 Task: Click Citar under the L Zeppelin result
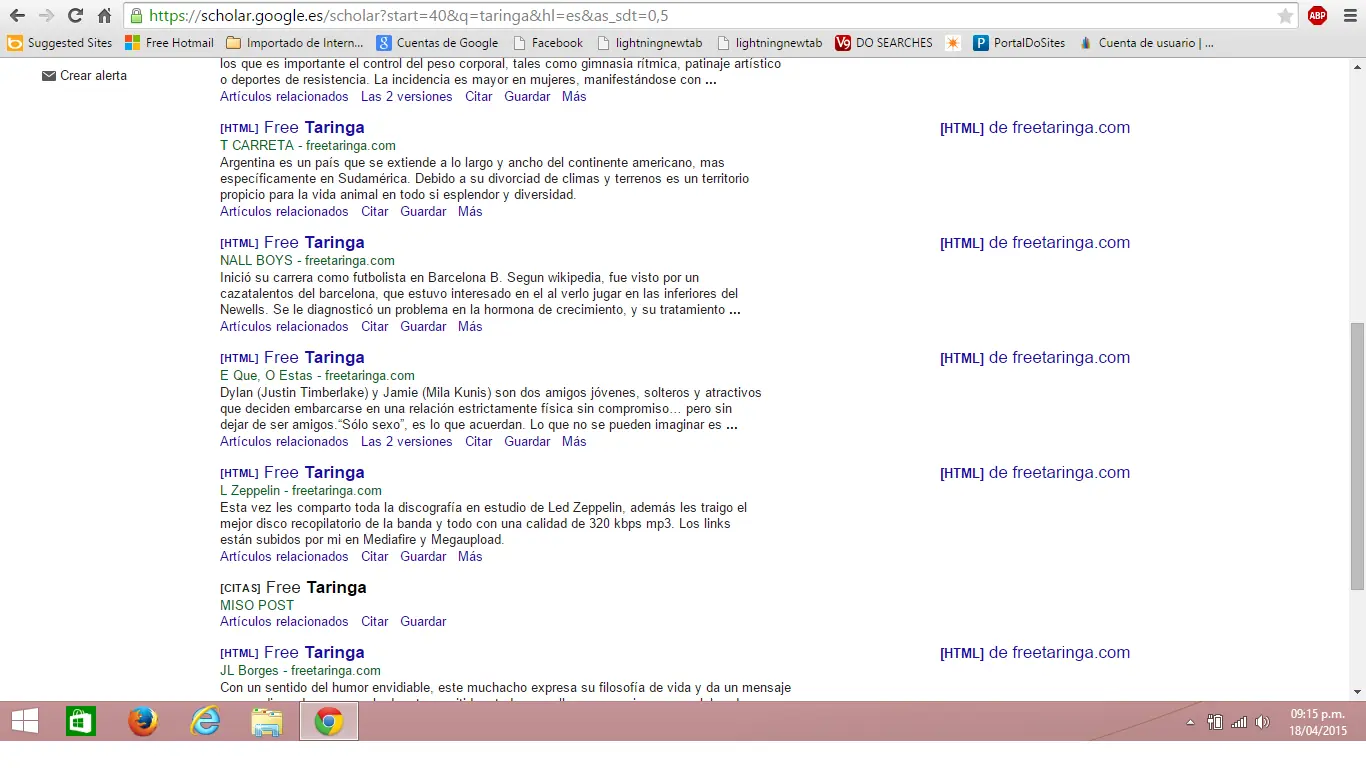coord(375,556)
